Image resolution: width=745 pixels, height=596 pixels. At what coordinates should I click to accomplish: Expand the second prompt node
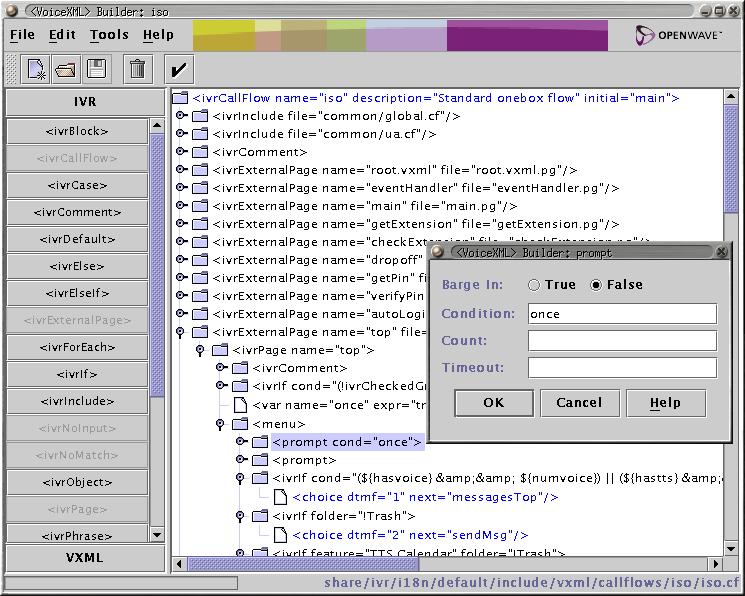pyautogui.click(x=241, y=460)
